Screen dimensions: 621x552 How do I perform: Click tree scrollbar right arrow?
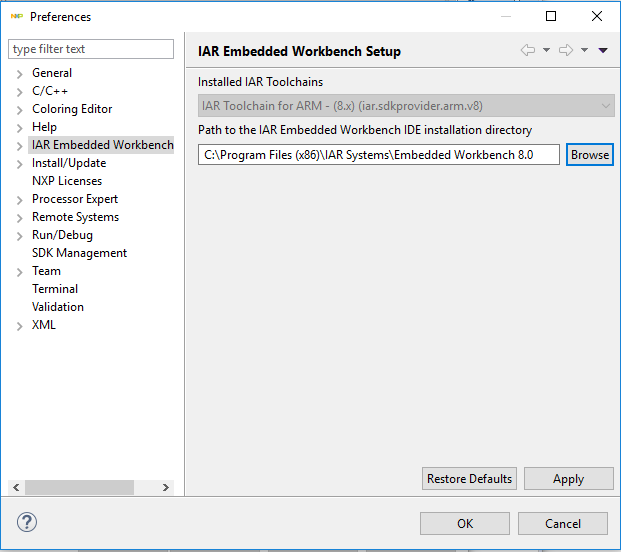click(x=166, y=487)
